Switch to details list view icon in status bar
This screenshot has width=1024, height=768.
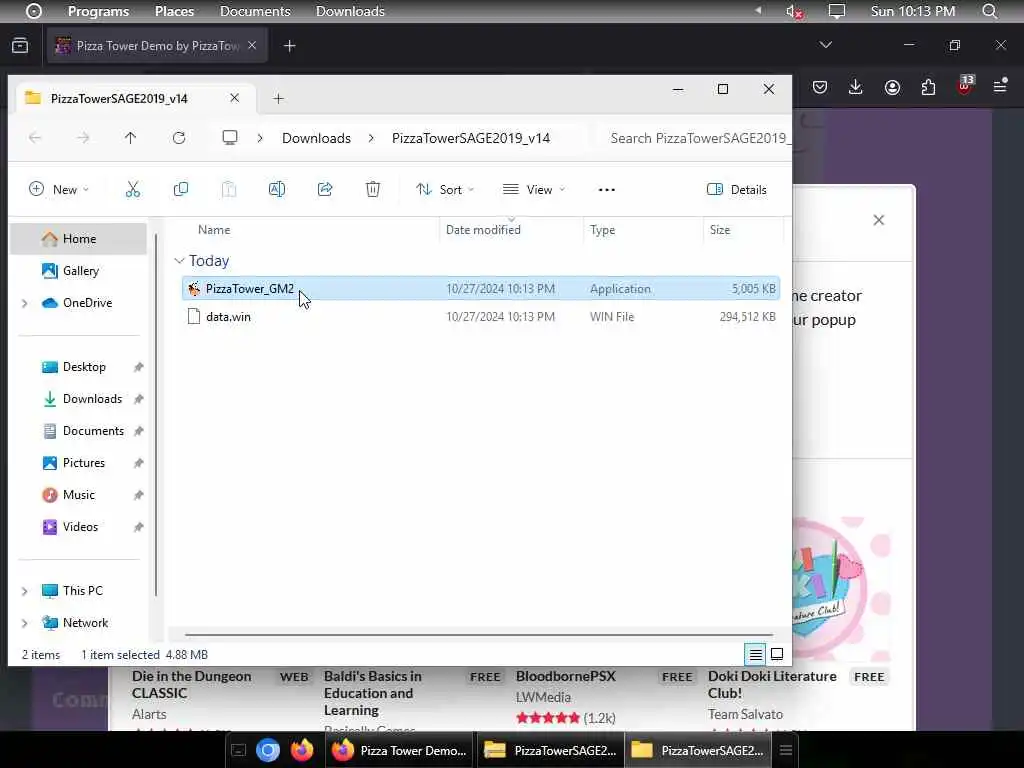point(756,654)
